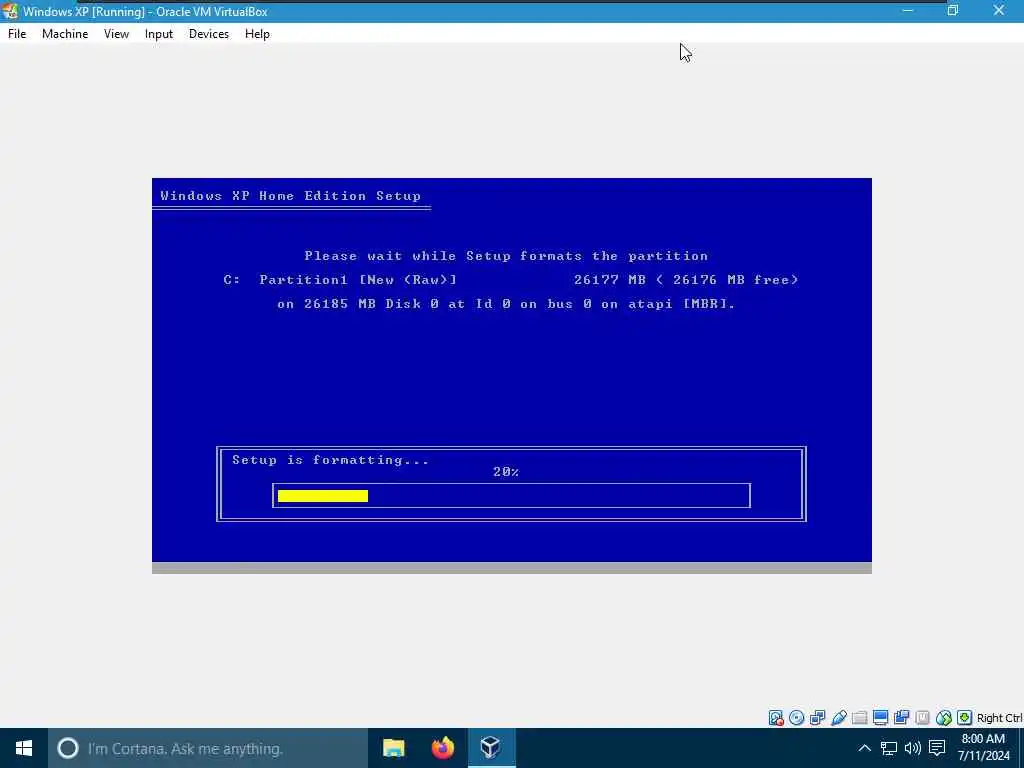This screenshot has height=768, width=1024.
Task: Click the network tray icon
Action: 888,748
